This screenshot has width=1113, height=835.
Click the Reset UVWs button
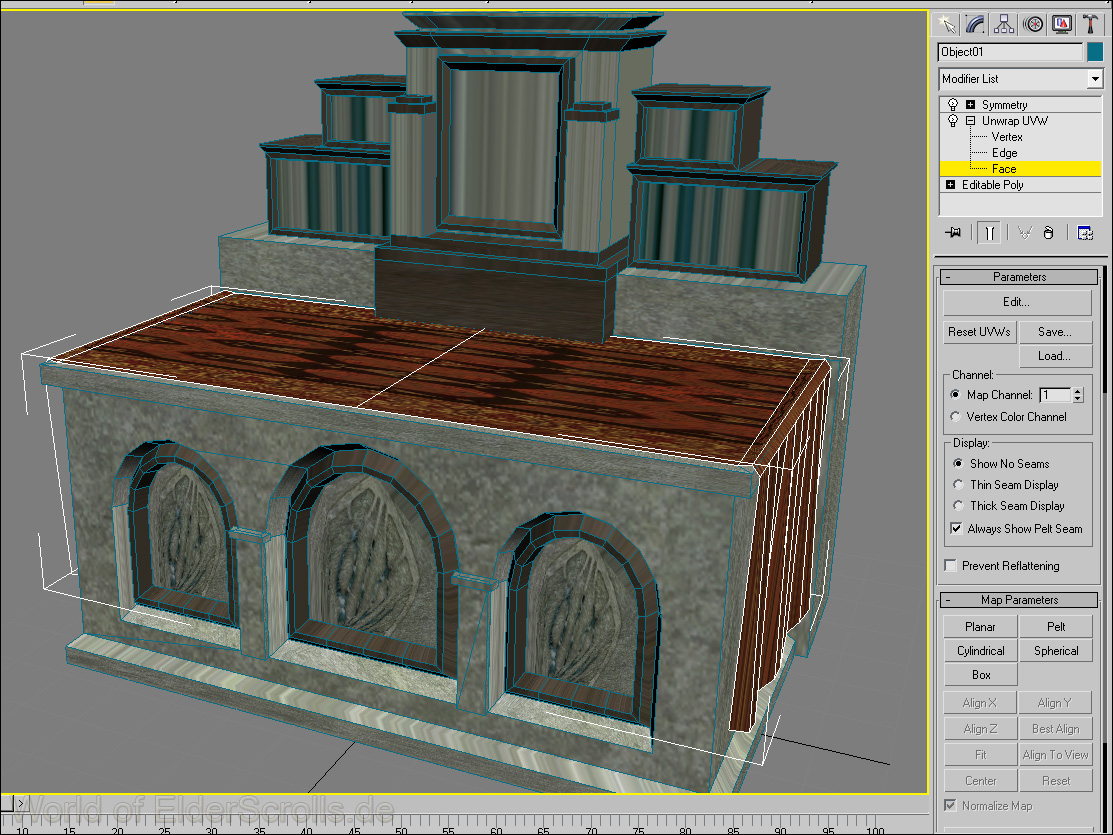[x=980, y=332]
